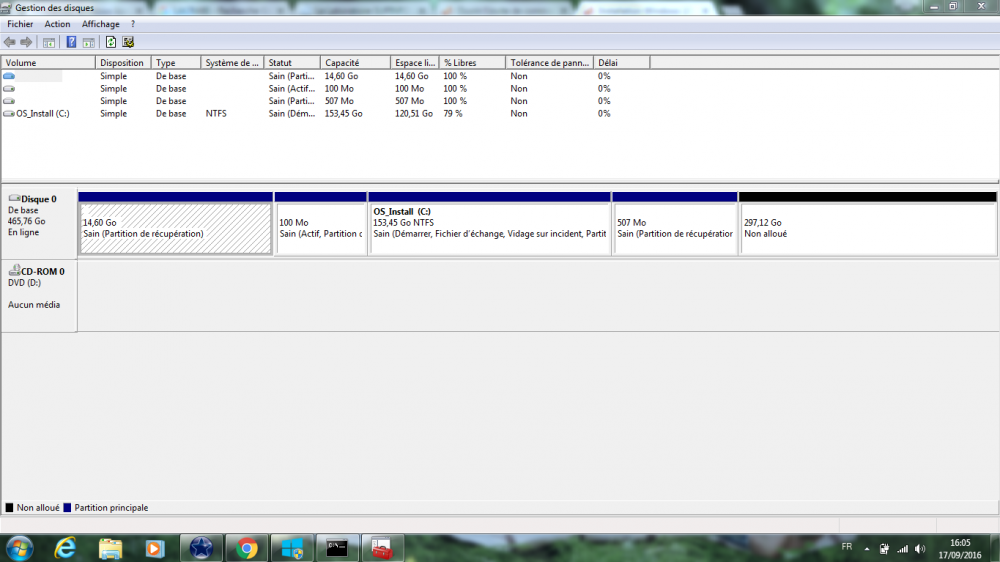The image size is (1000, 562).
Task: Open the network signal tray icon
Action: pyautogui.click(x=902, y=549)
